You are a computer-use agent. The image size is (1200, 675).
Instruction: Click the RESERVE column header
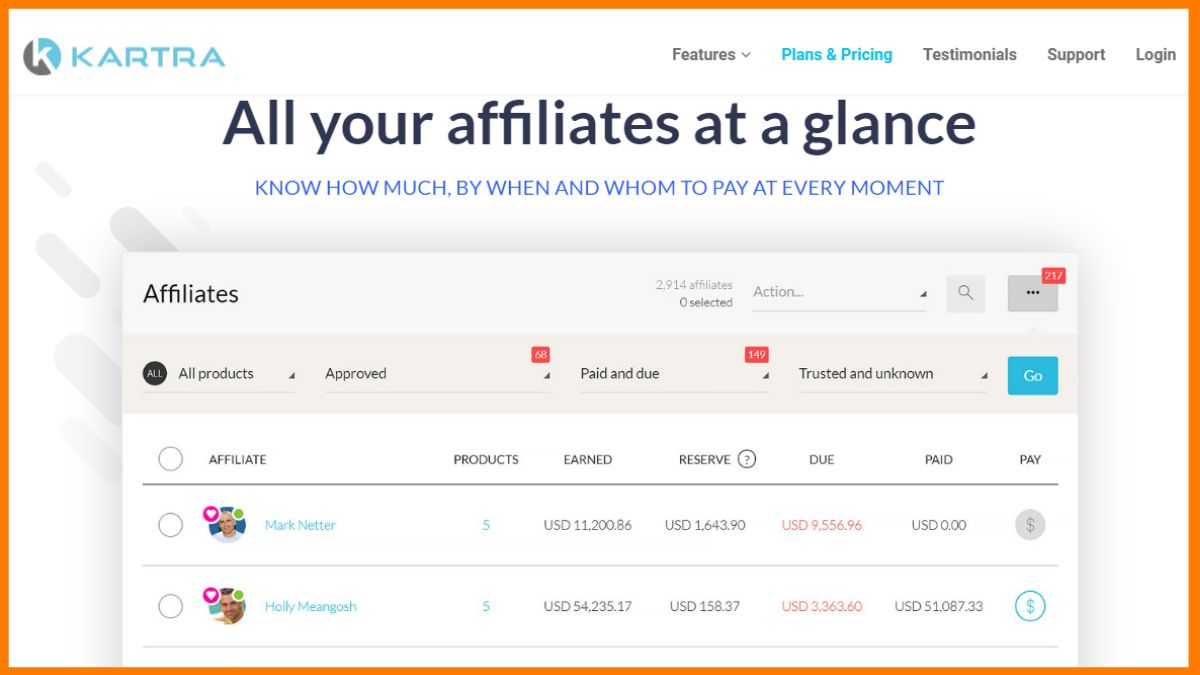point(705,460)
